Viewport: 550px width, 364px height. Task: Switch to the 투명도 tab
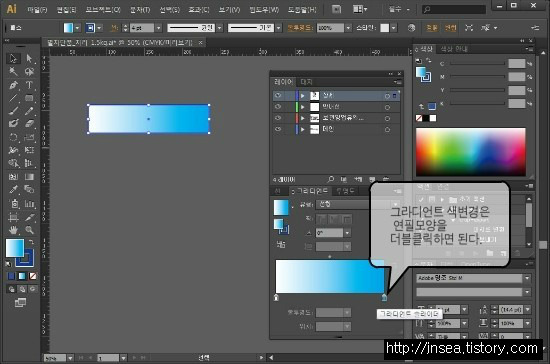click(346, 191)
